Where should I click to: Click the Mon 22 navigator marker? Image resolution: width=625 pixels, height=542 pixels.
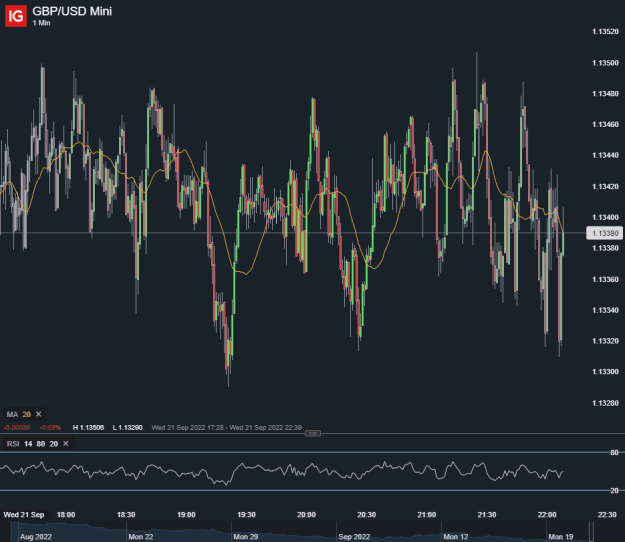coord(141,537)
